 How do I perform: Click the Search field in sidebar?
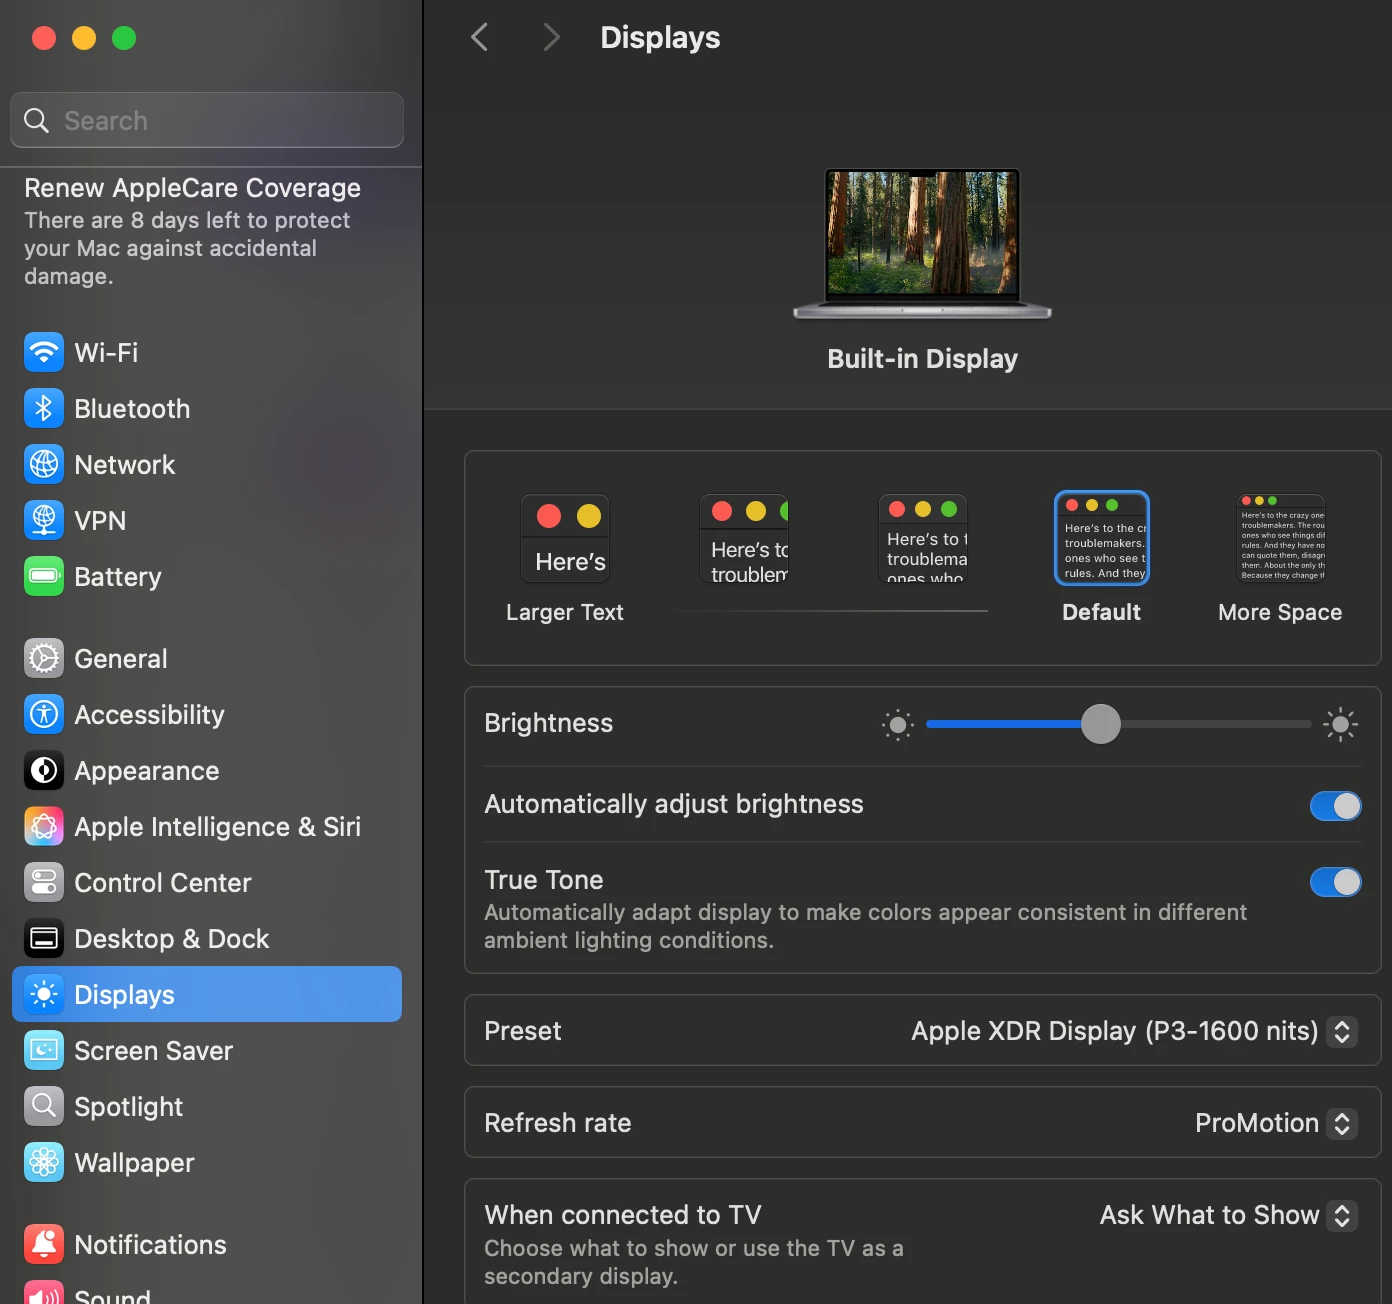point(207,120)
